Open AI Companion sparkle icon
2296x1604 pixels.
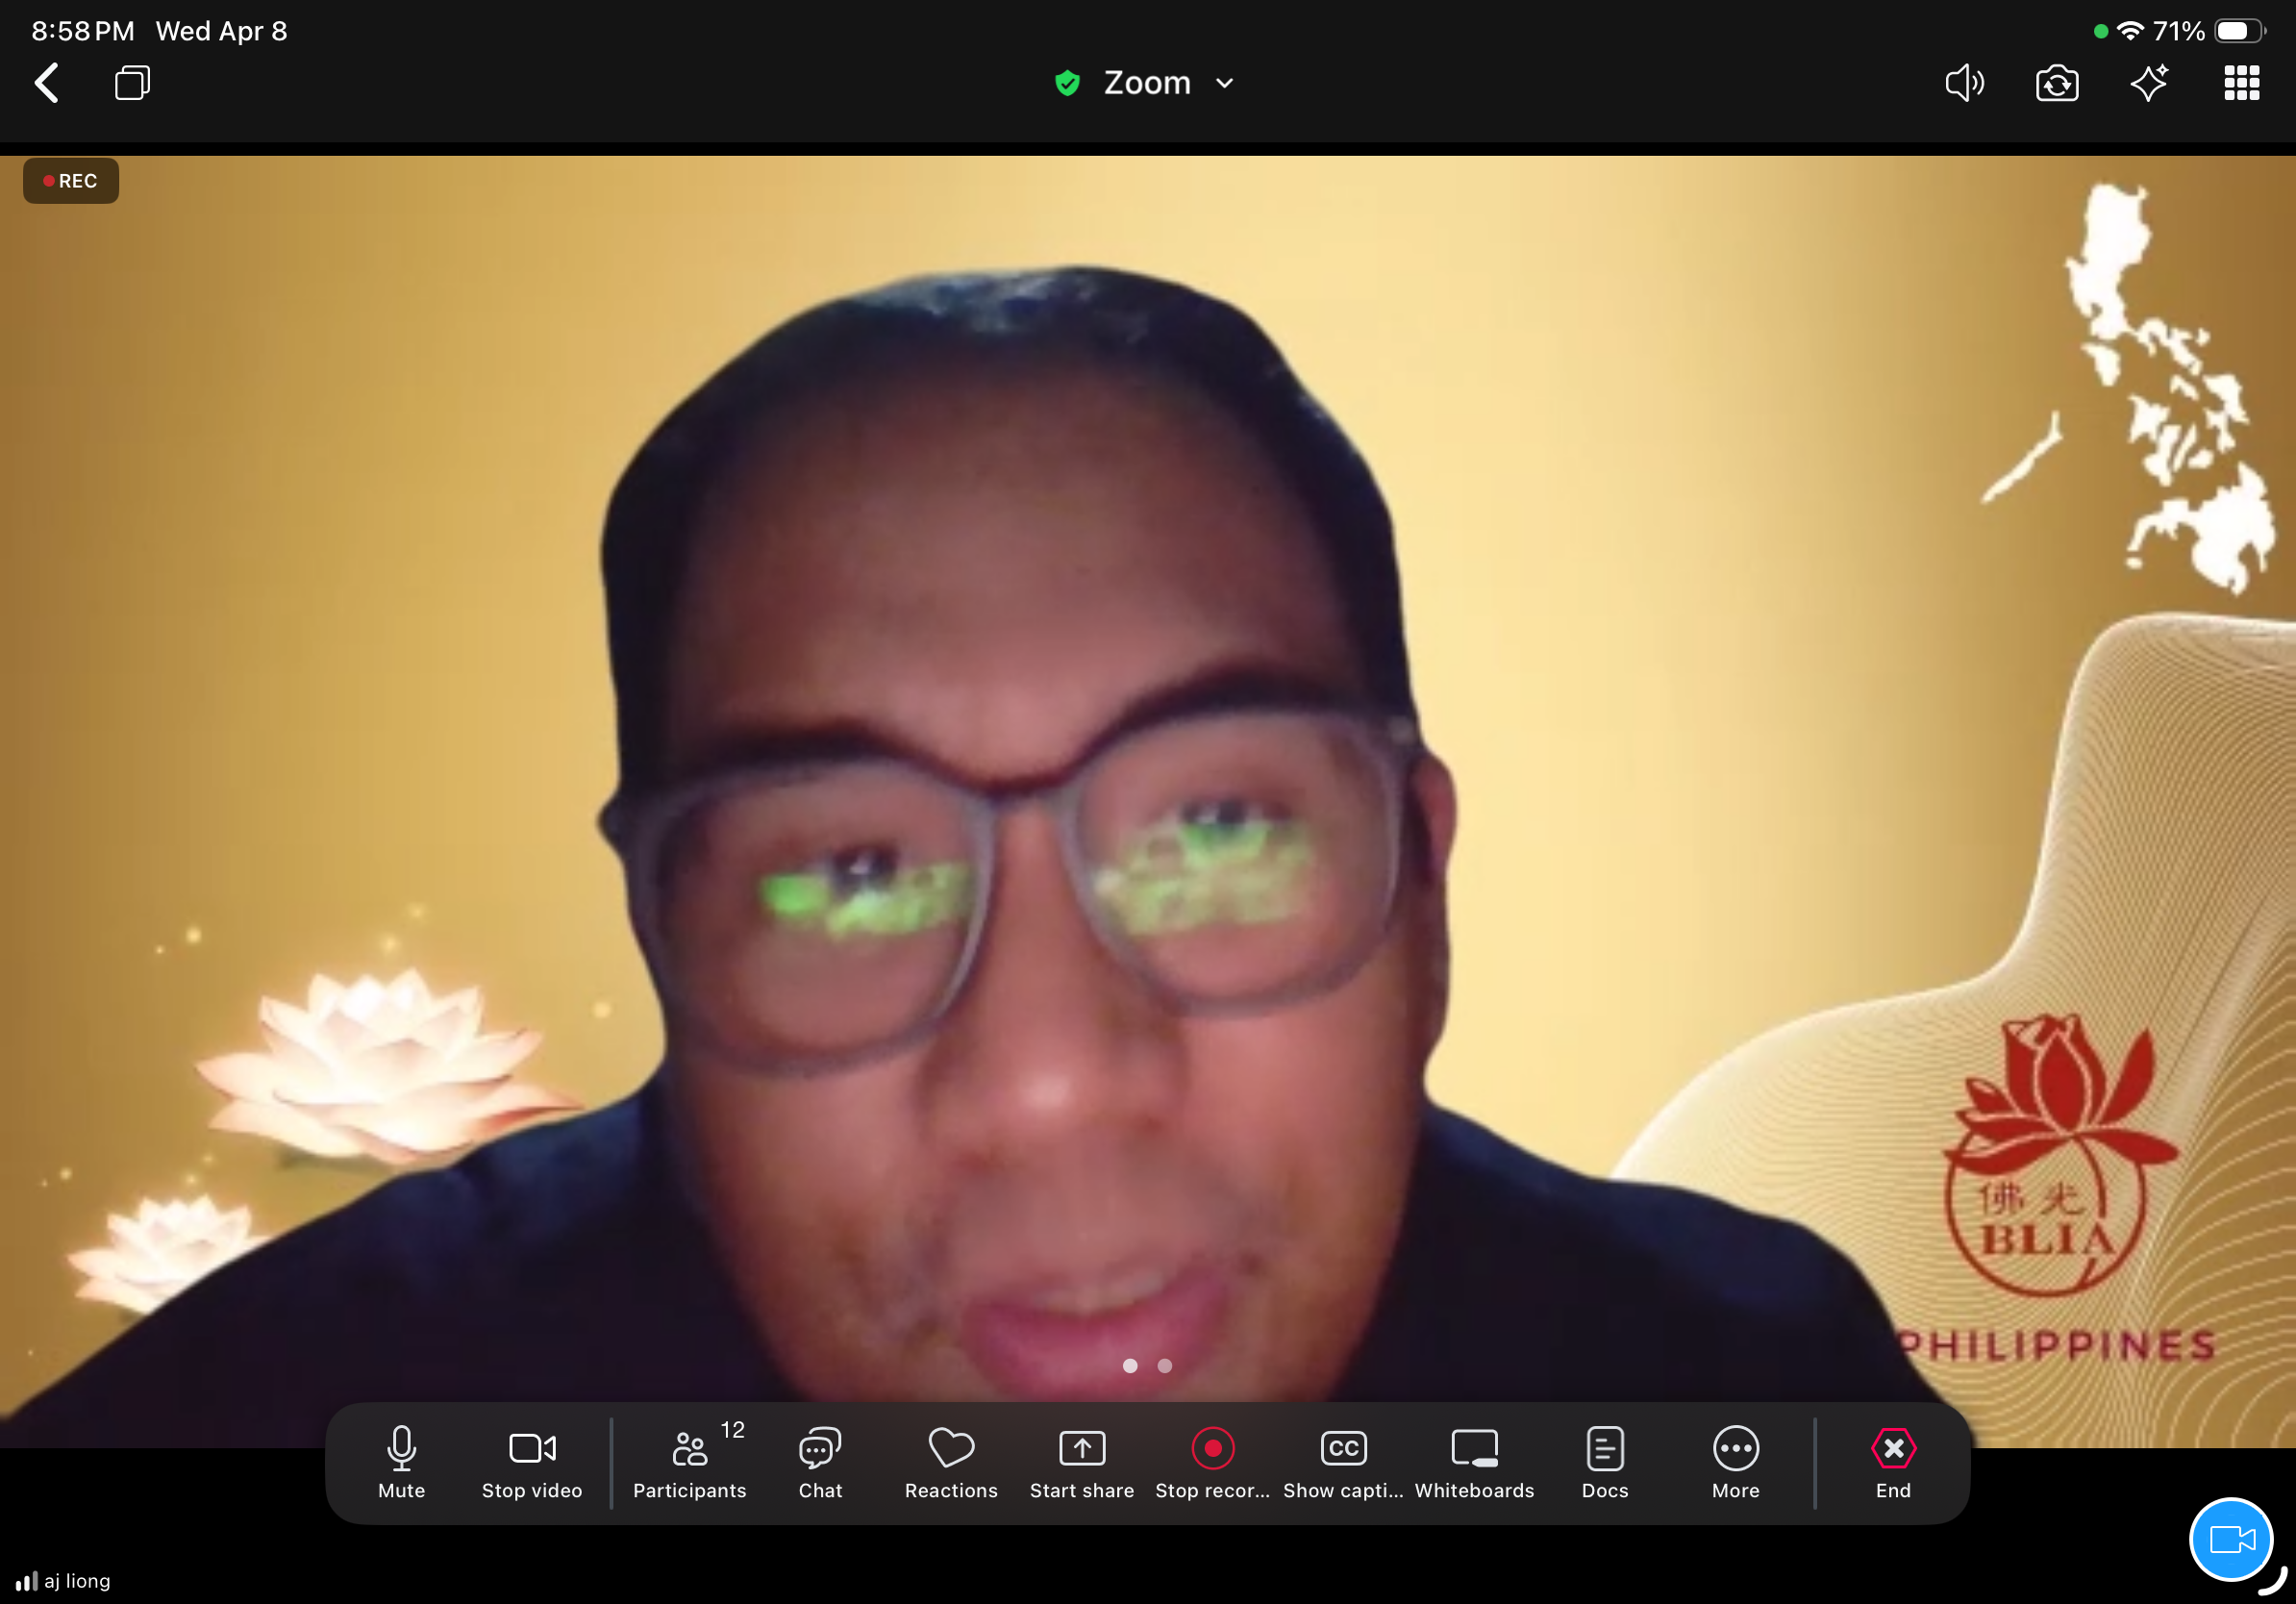pos(2149,83)
